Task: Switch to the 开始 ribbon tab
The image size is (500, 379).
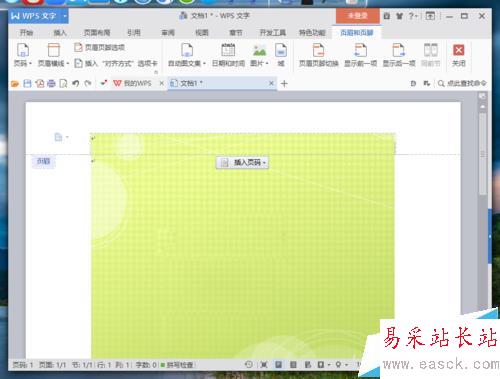Action: (26, 33)
